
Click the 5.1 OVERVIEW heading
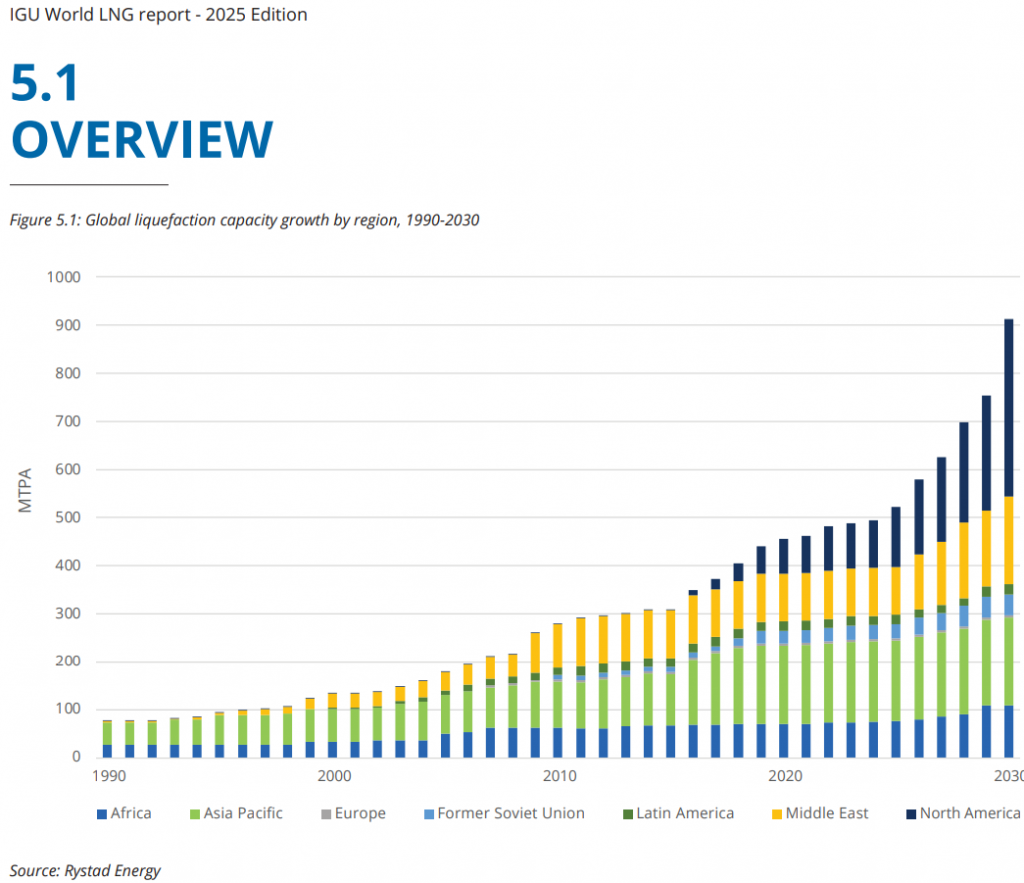(141, 112)
